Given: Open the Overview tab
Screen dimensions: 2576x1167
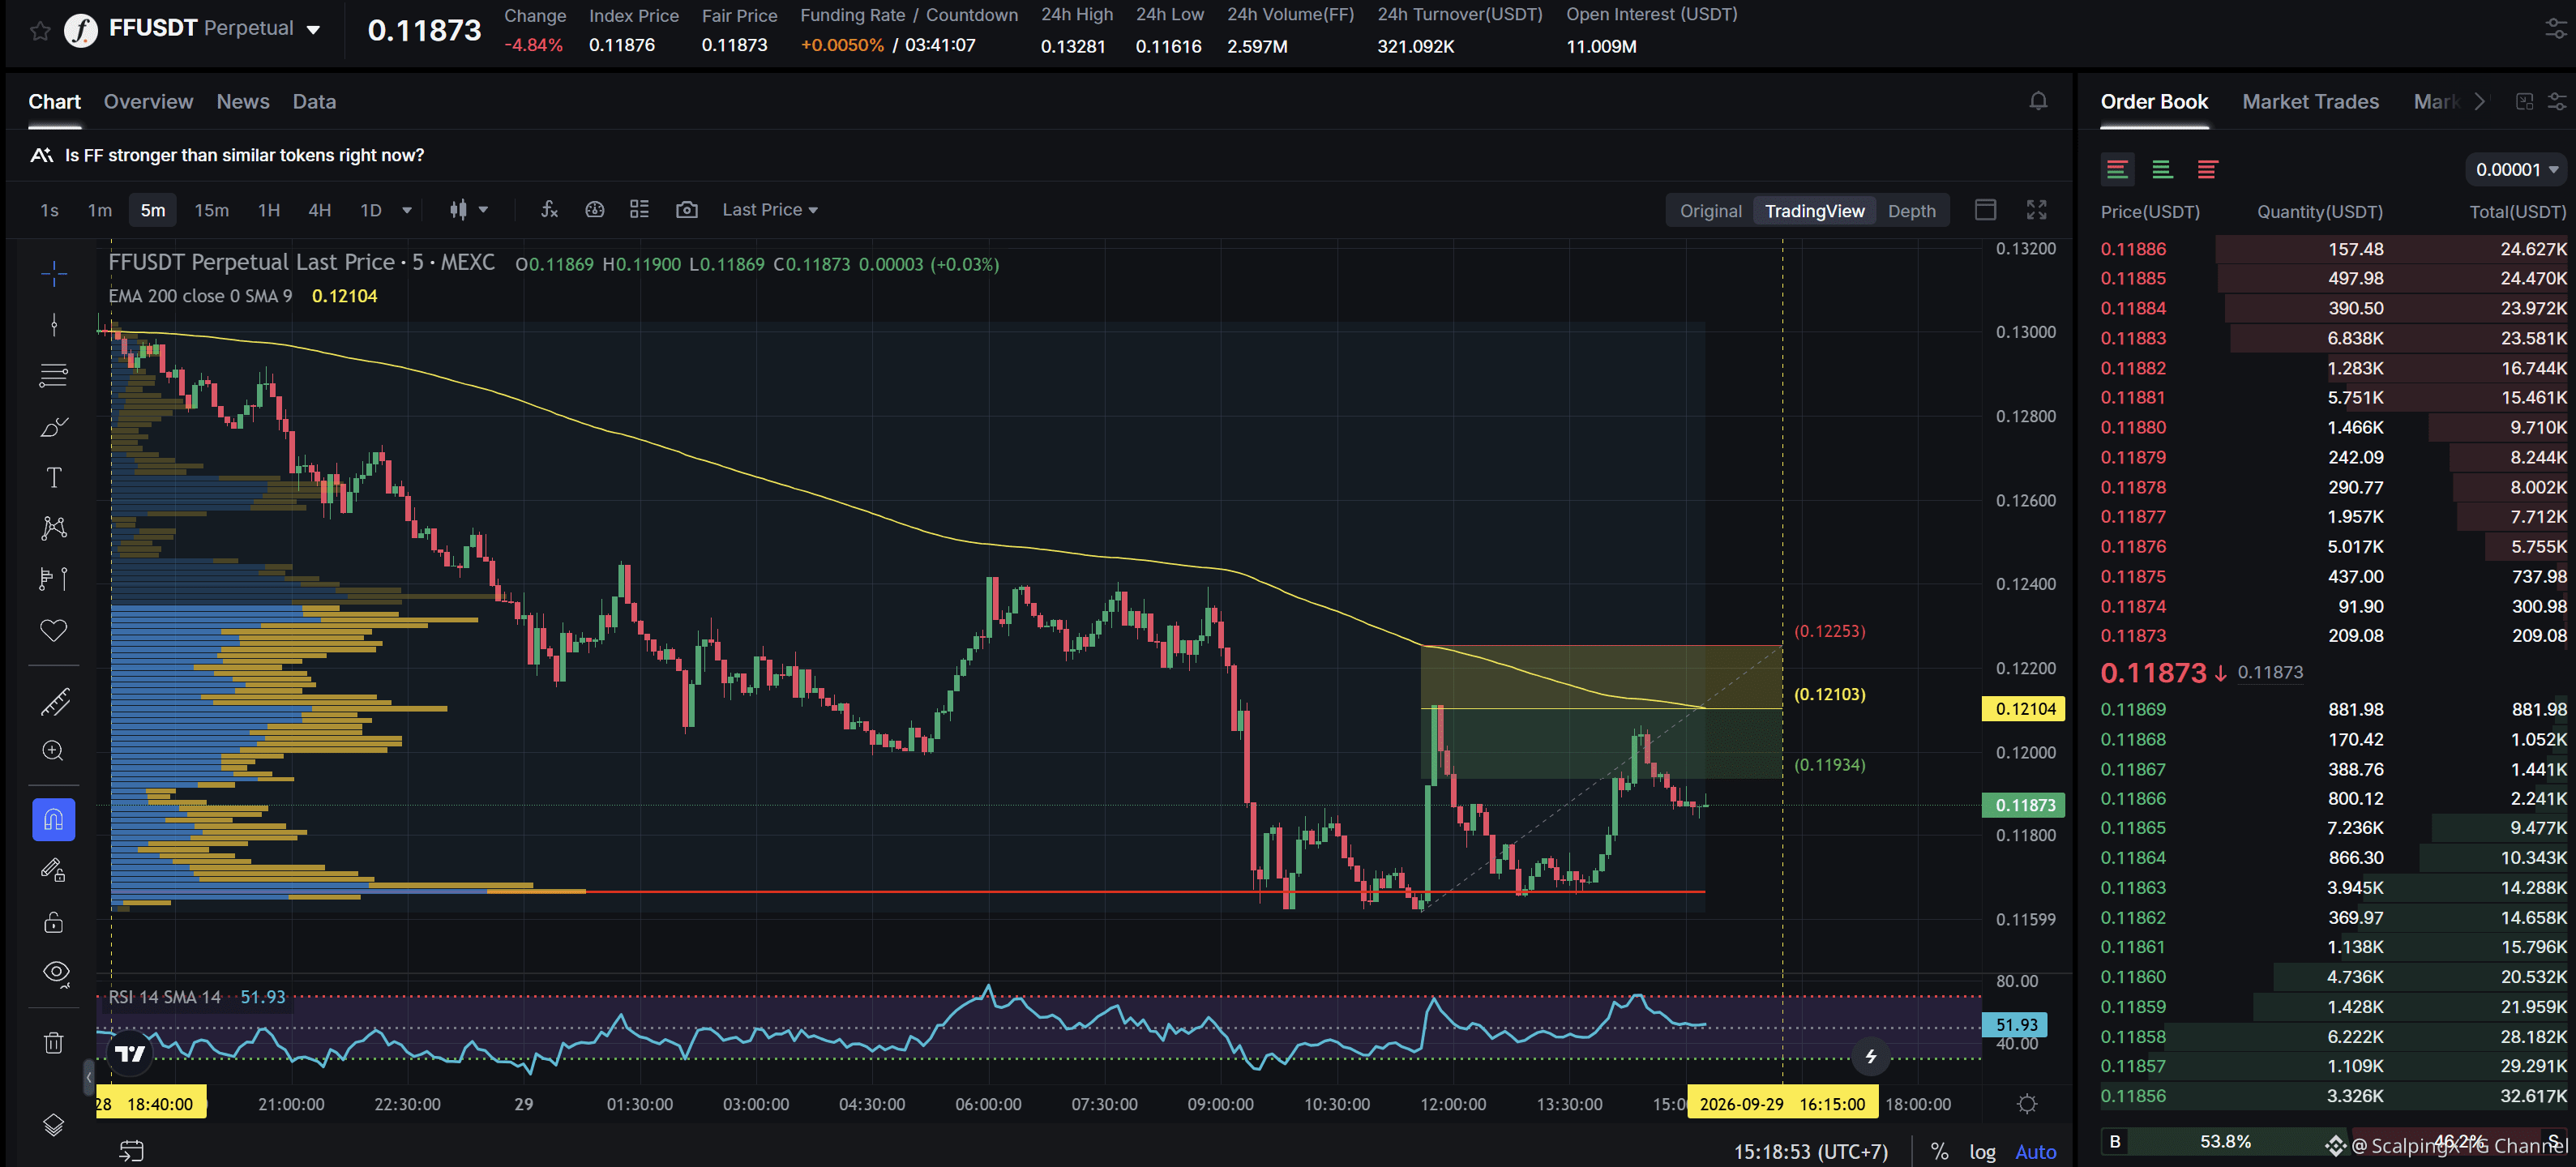Looking at the screenshot, I should pos(148,101).
